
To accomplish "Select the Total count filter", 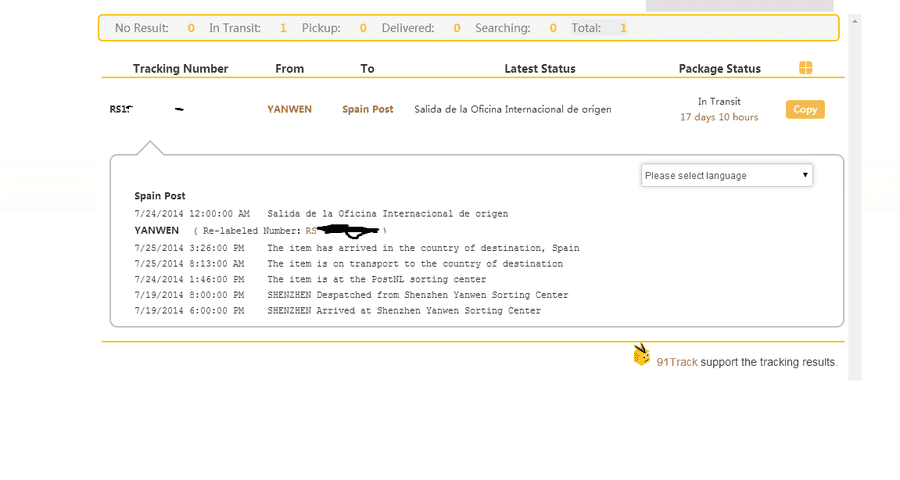I will (x=599, y=28).
